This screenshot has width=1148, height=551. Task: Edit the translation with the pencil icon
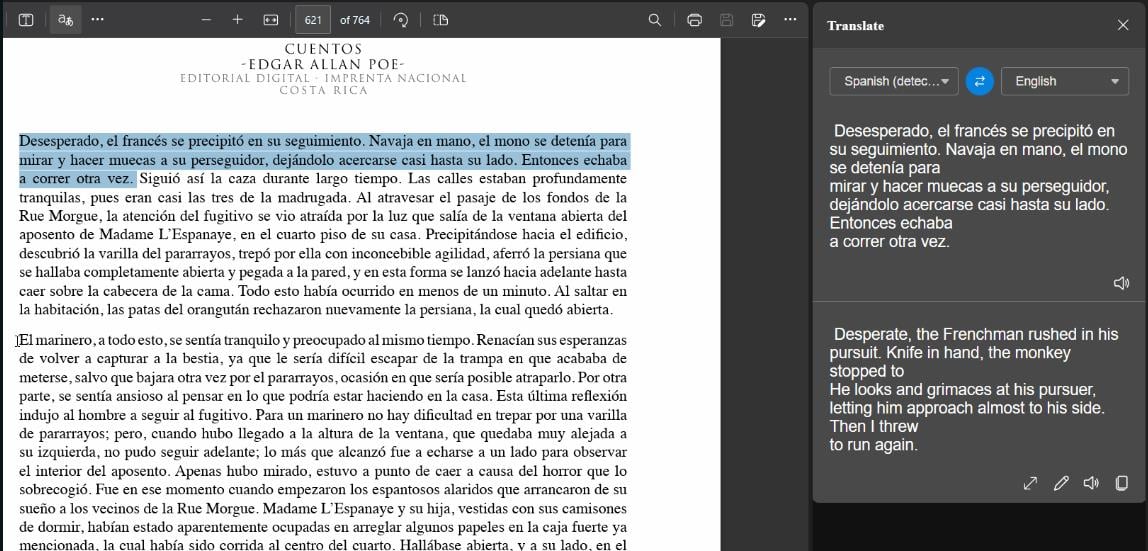[1061, 483]
